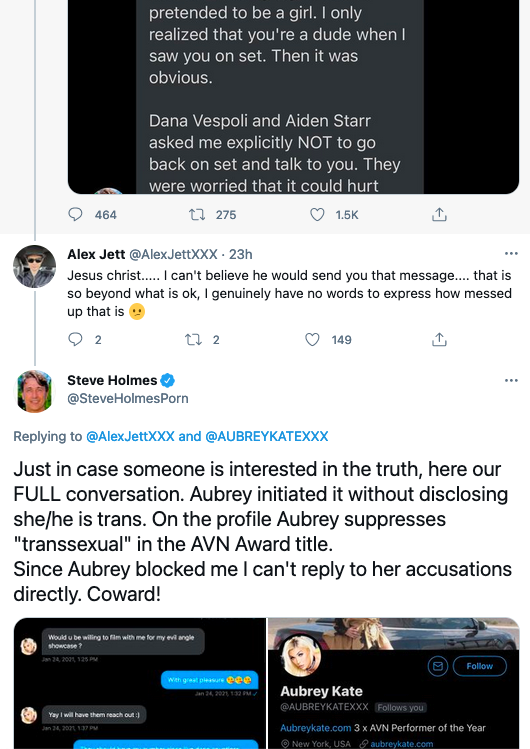The image size is (530, 749).
Task: Open the chat conversation screenshot image
Action: [139, 683]
